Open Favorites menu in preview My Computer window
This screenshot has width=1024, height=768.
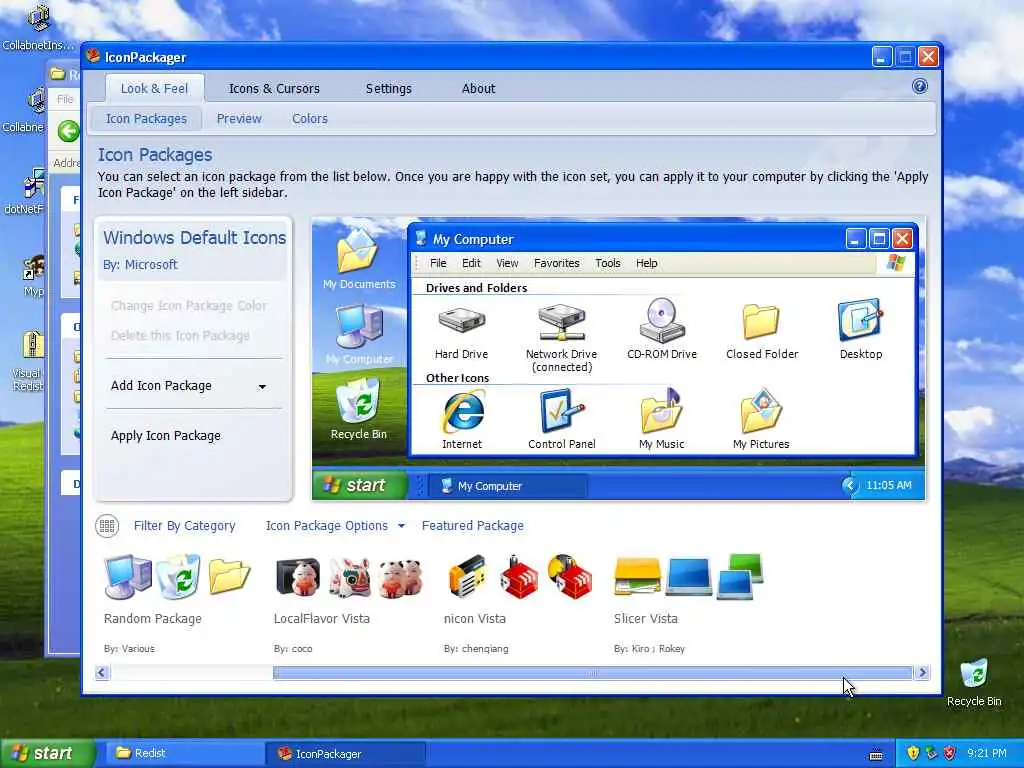click(556, 263)
